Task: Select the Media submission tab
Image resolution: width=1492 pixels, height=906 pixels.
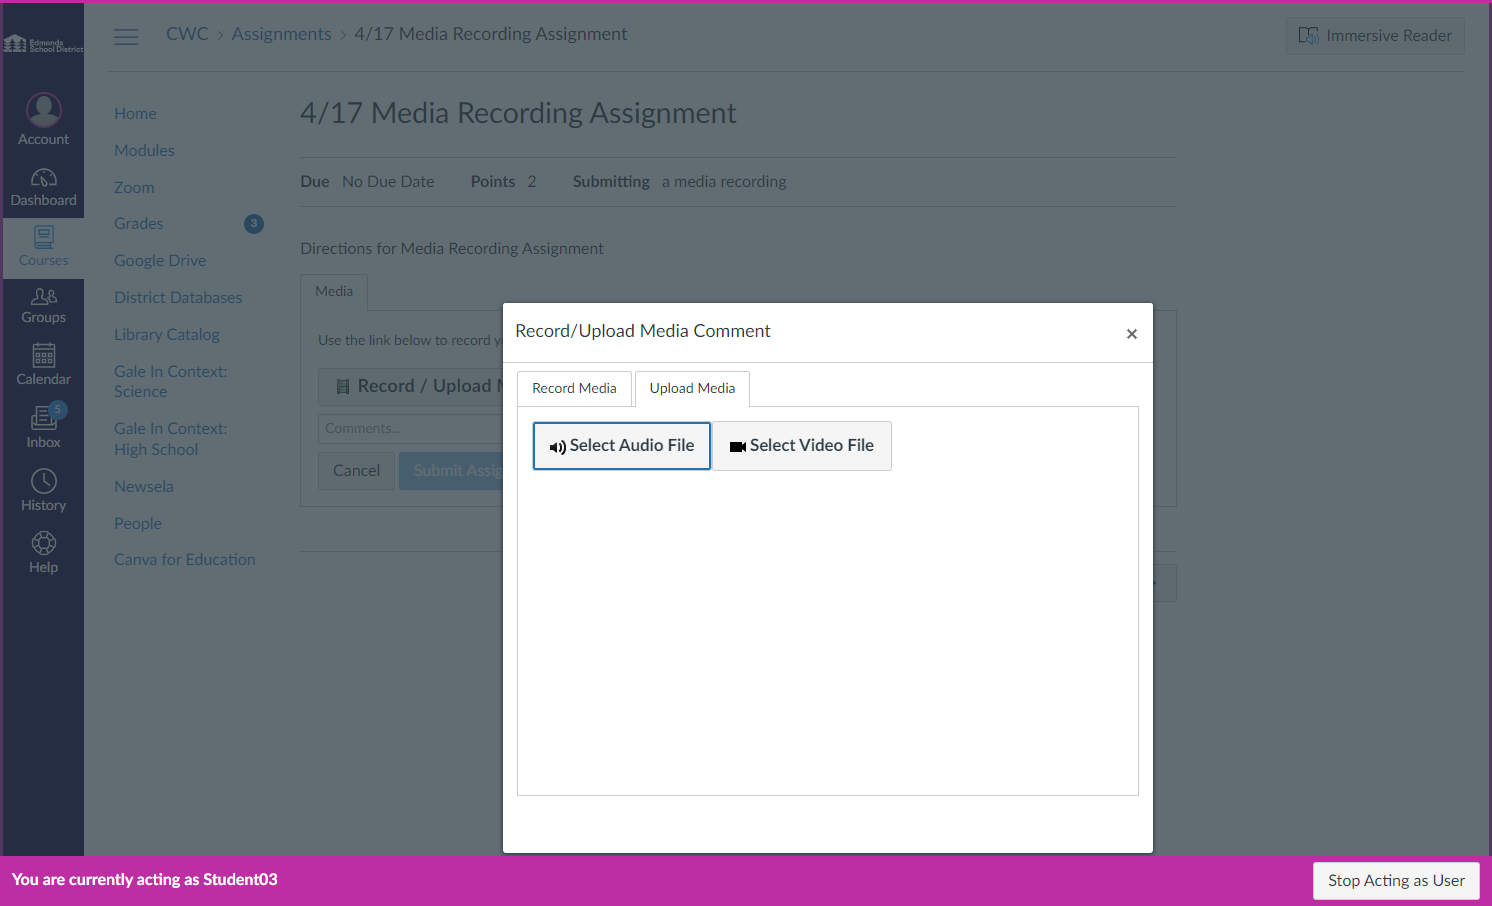Action: (334, 292)
